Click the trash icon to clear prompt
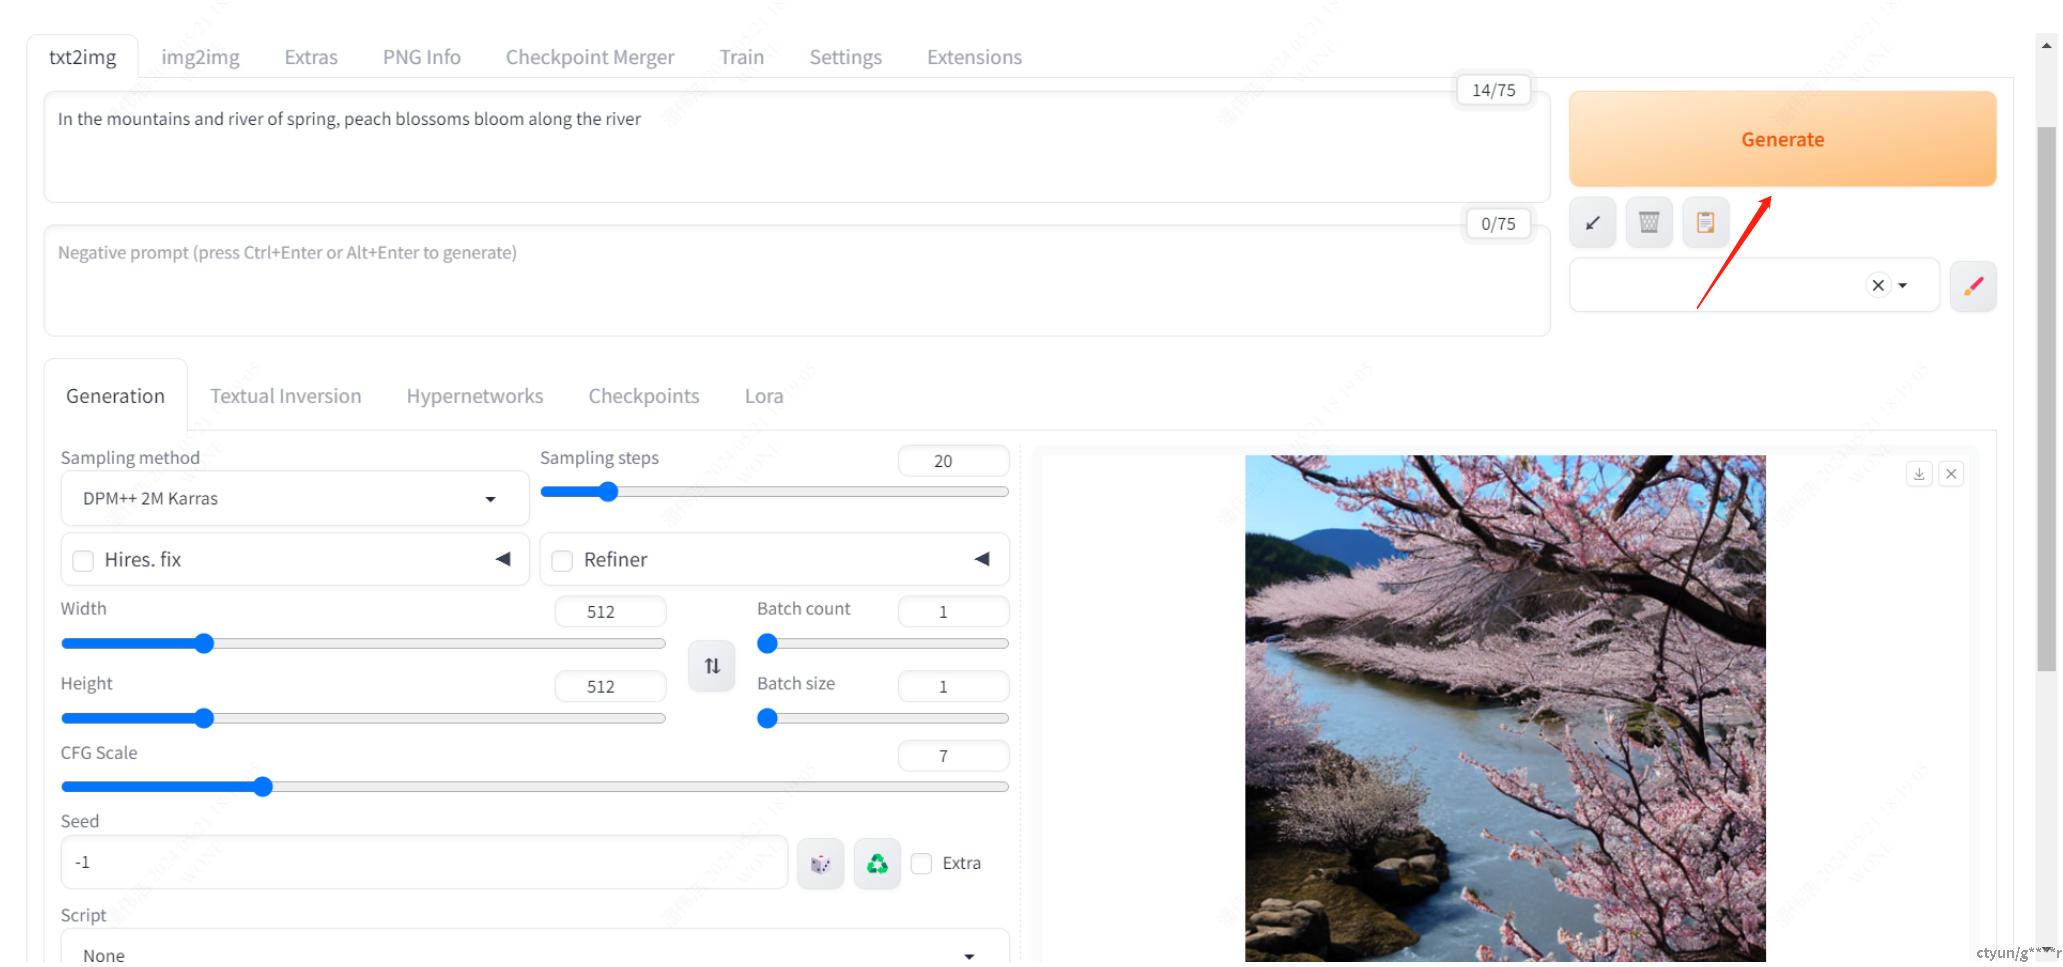This screenshot has width=2063, height=967. (x=1649, y=223)
